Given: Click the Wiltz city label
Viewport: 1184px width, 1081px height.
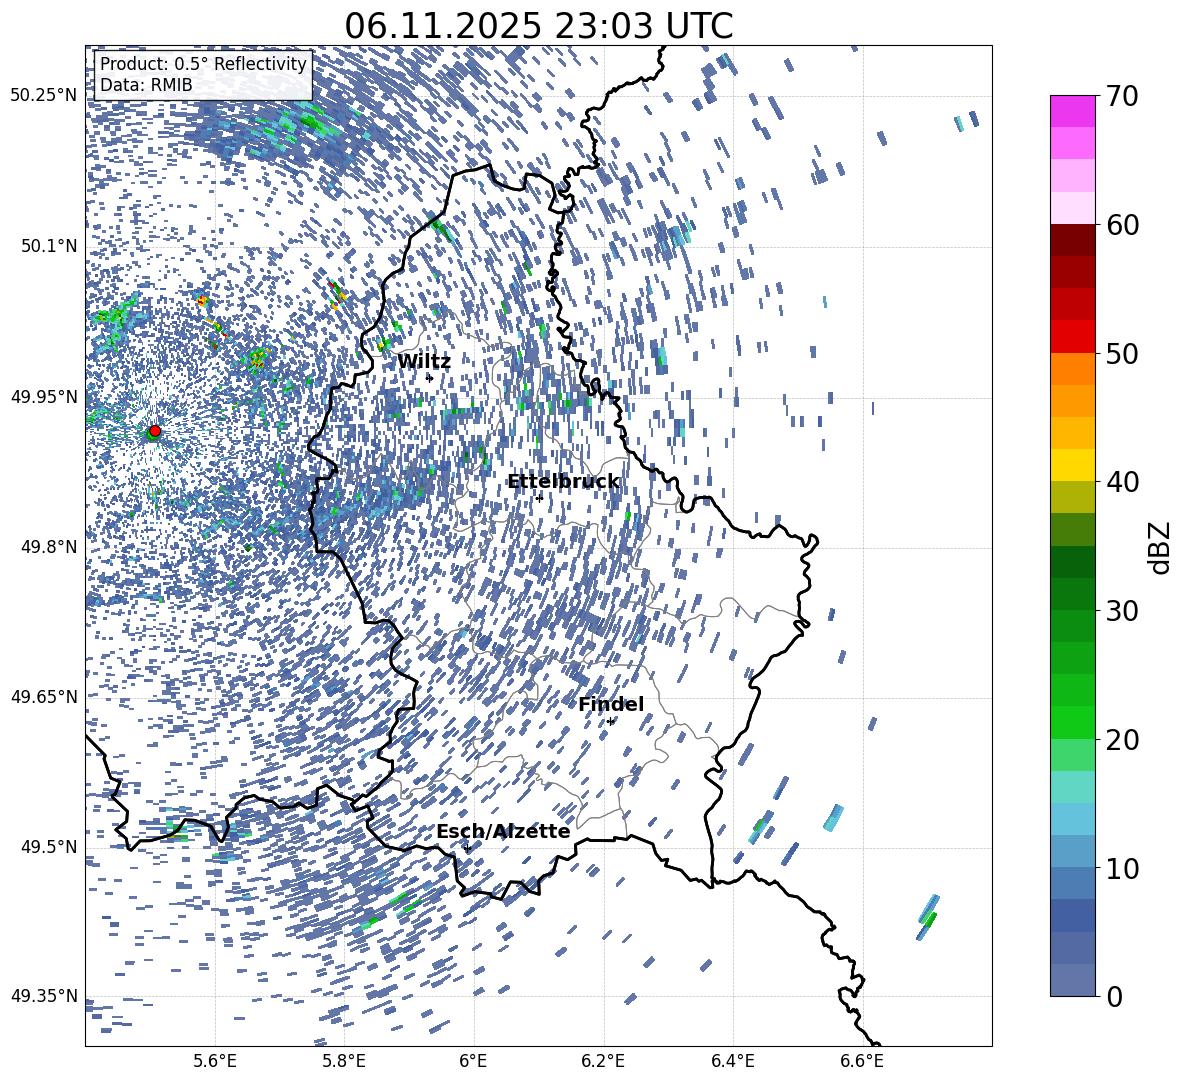Looking at the screenshot, I should pyautogui.click(x=424, y=362).
